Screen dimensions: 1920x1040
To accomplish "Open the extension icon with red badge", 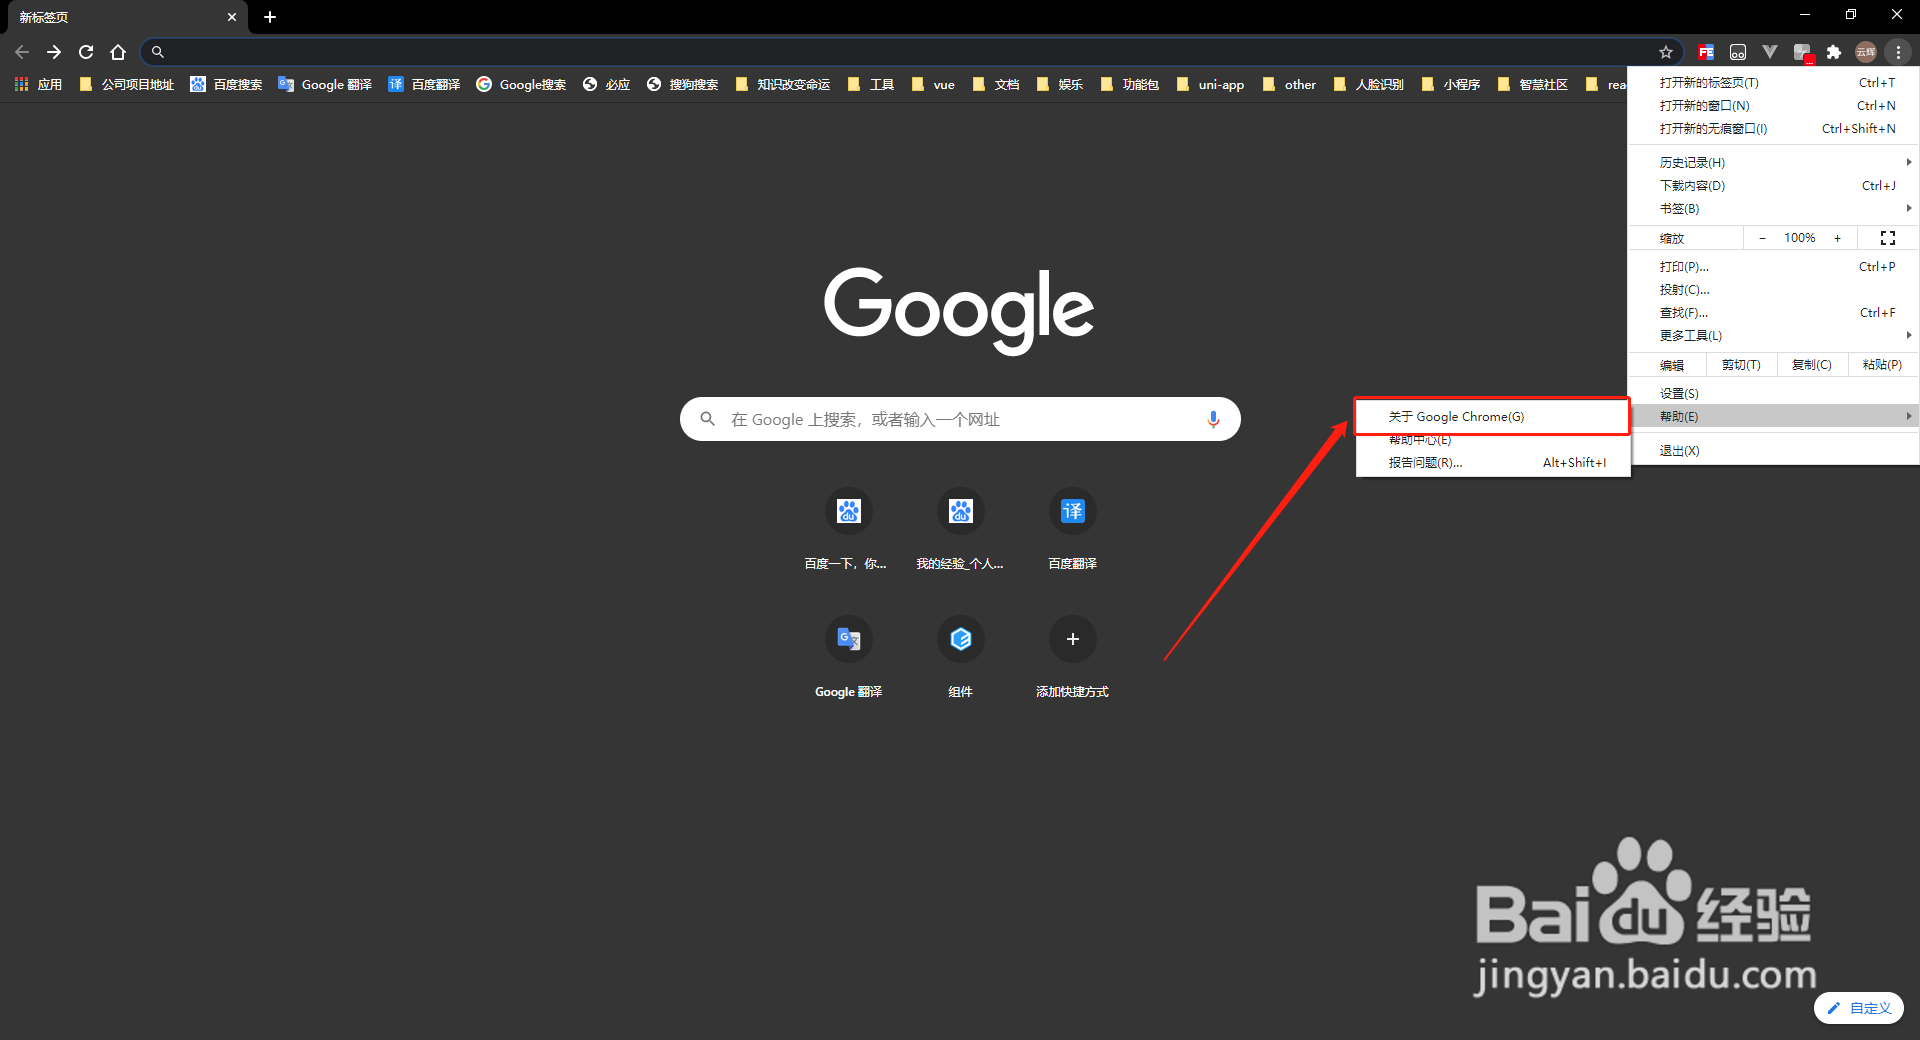I will [x=1802, y=53].
